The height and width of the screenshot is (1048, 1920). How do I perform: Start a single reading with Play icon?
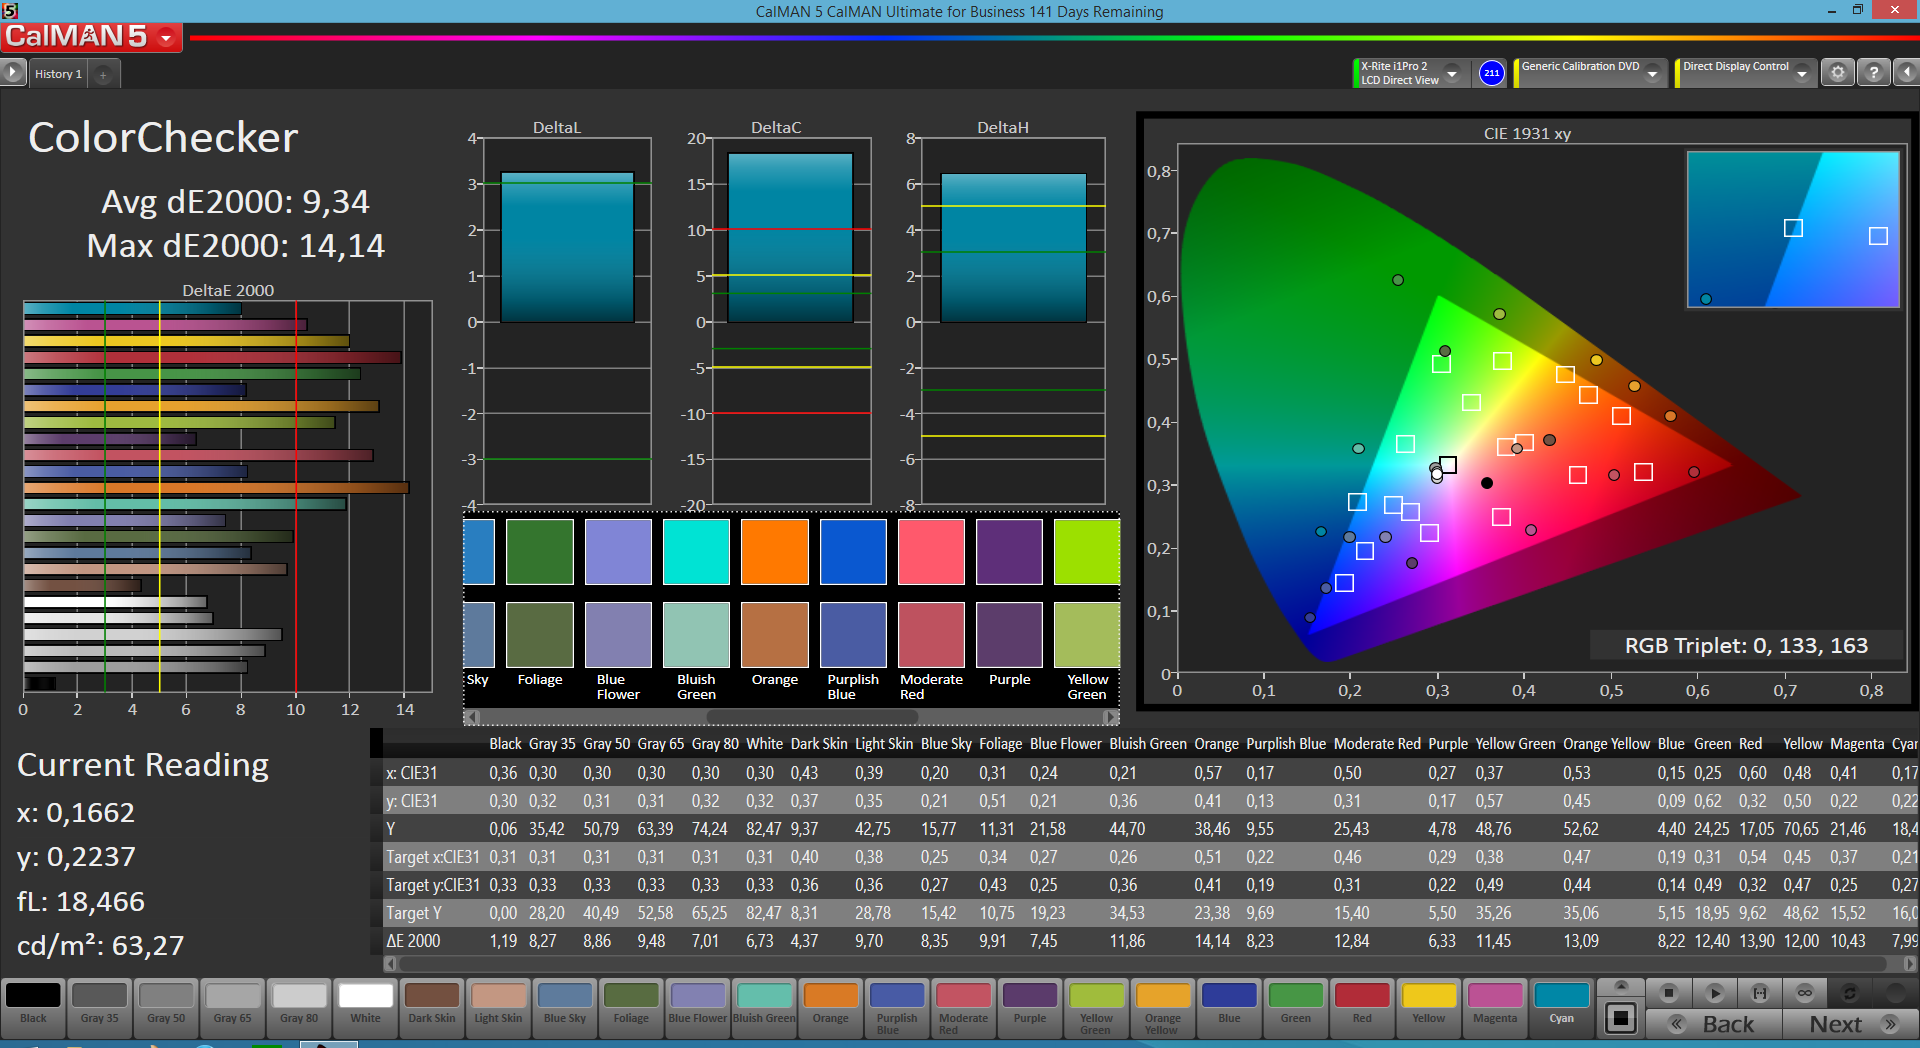click(x=1714, y=993)
